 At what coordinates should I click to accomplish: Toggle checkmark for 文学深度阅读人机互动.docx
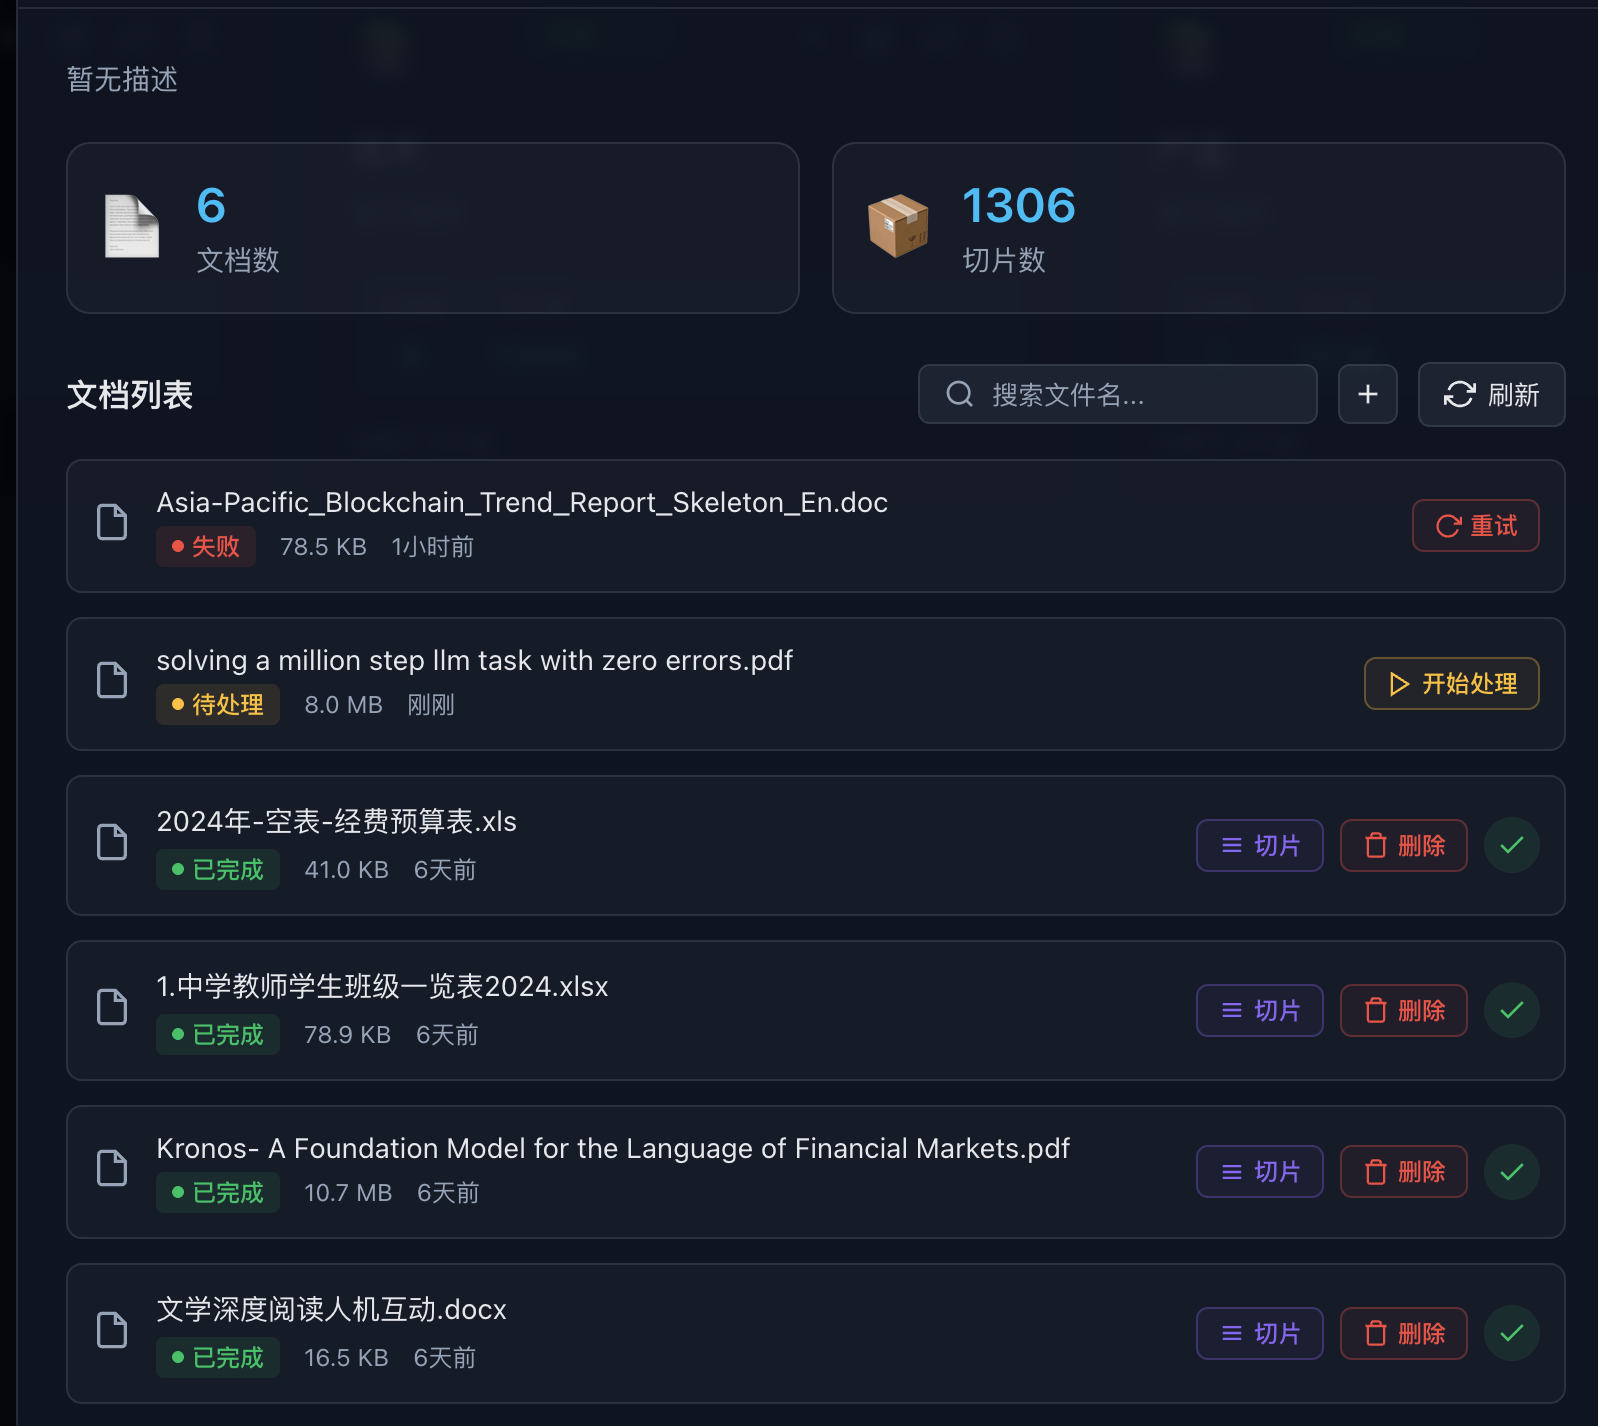[1511, 1334]
